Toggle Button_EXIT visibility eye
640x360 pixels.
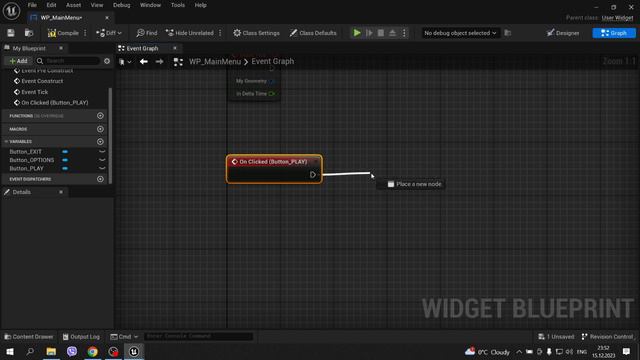point(102,152)
